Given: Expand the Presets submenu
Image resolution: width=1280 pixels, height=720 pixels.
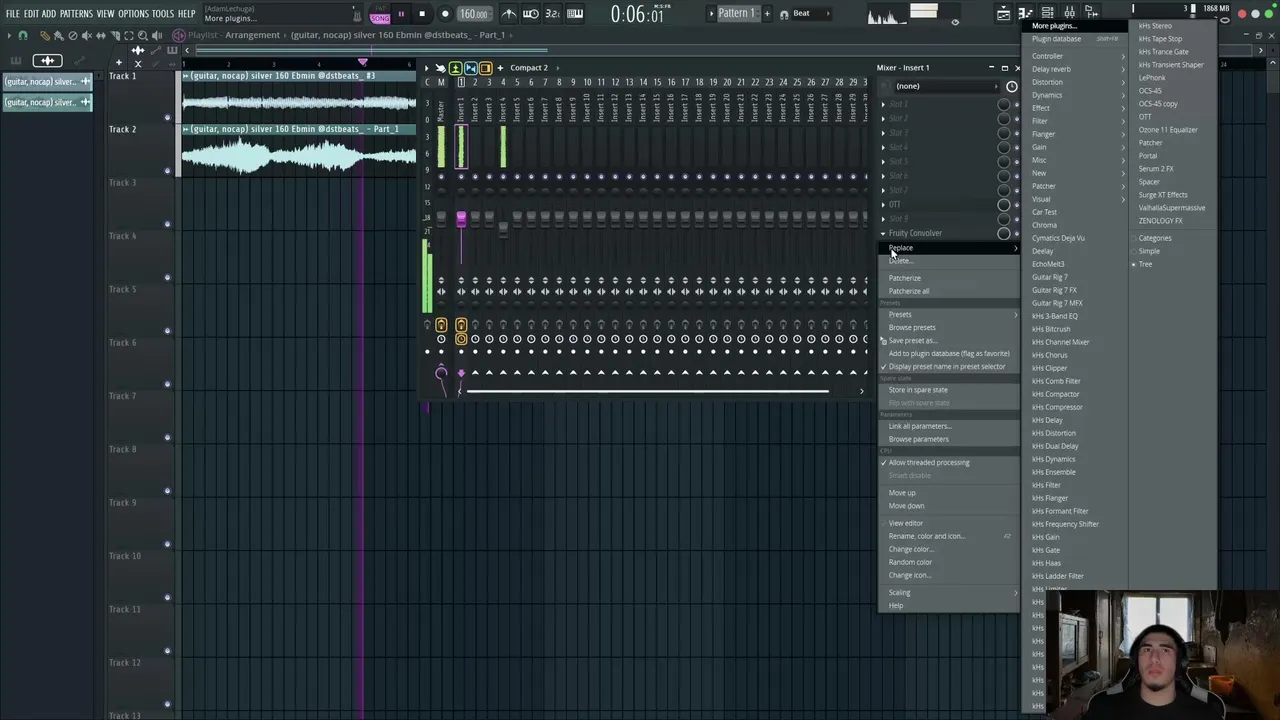Looking at the screenshot, I should [949, 314].
